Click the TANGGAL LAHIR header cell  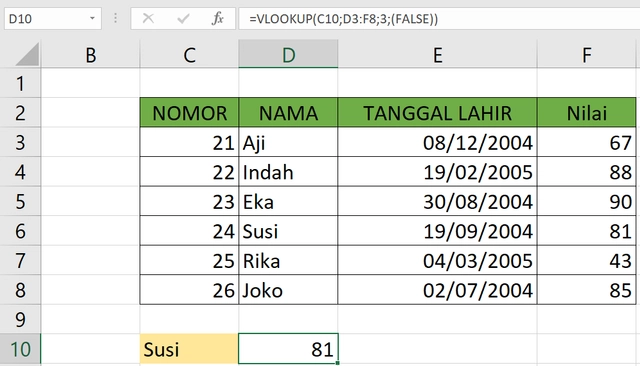pyautogui.click(x=438, y=113)
